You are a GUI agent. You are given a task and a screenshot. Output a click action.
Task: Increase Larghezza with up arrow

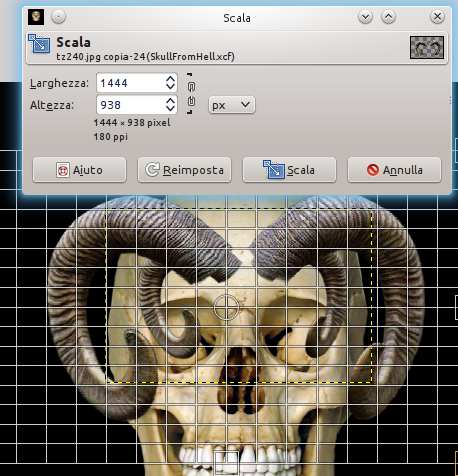tap(170, 79)
